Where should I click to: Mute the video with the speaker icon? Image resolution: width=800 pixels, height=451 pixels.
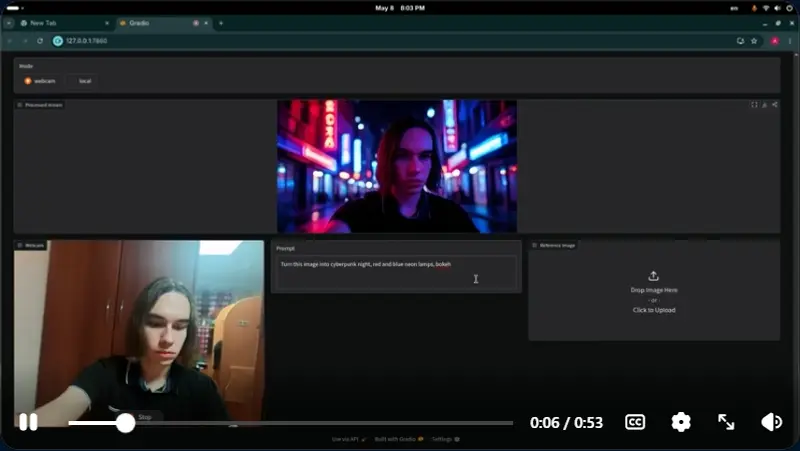[x=771, y=422]
